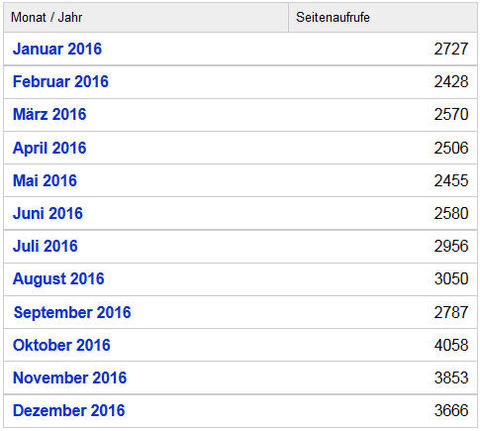The height and width of the screenshot is (431, 480).
Task: Open the Juni 2016 link
Action: coord(48,213)
